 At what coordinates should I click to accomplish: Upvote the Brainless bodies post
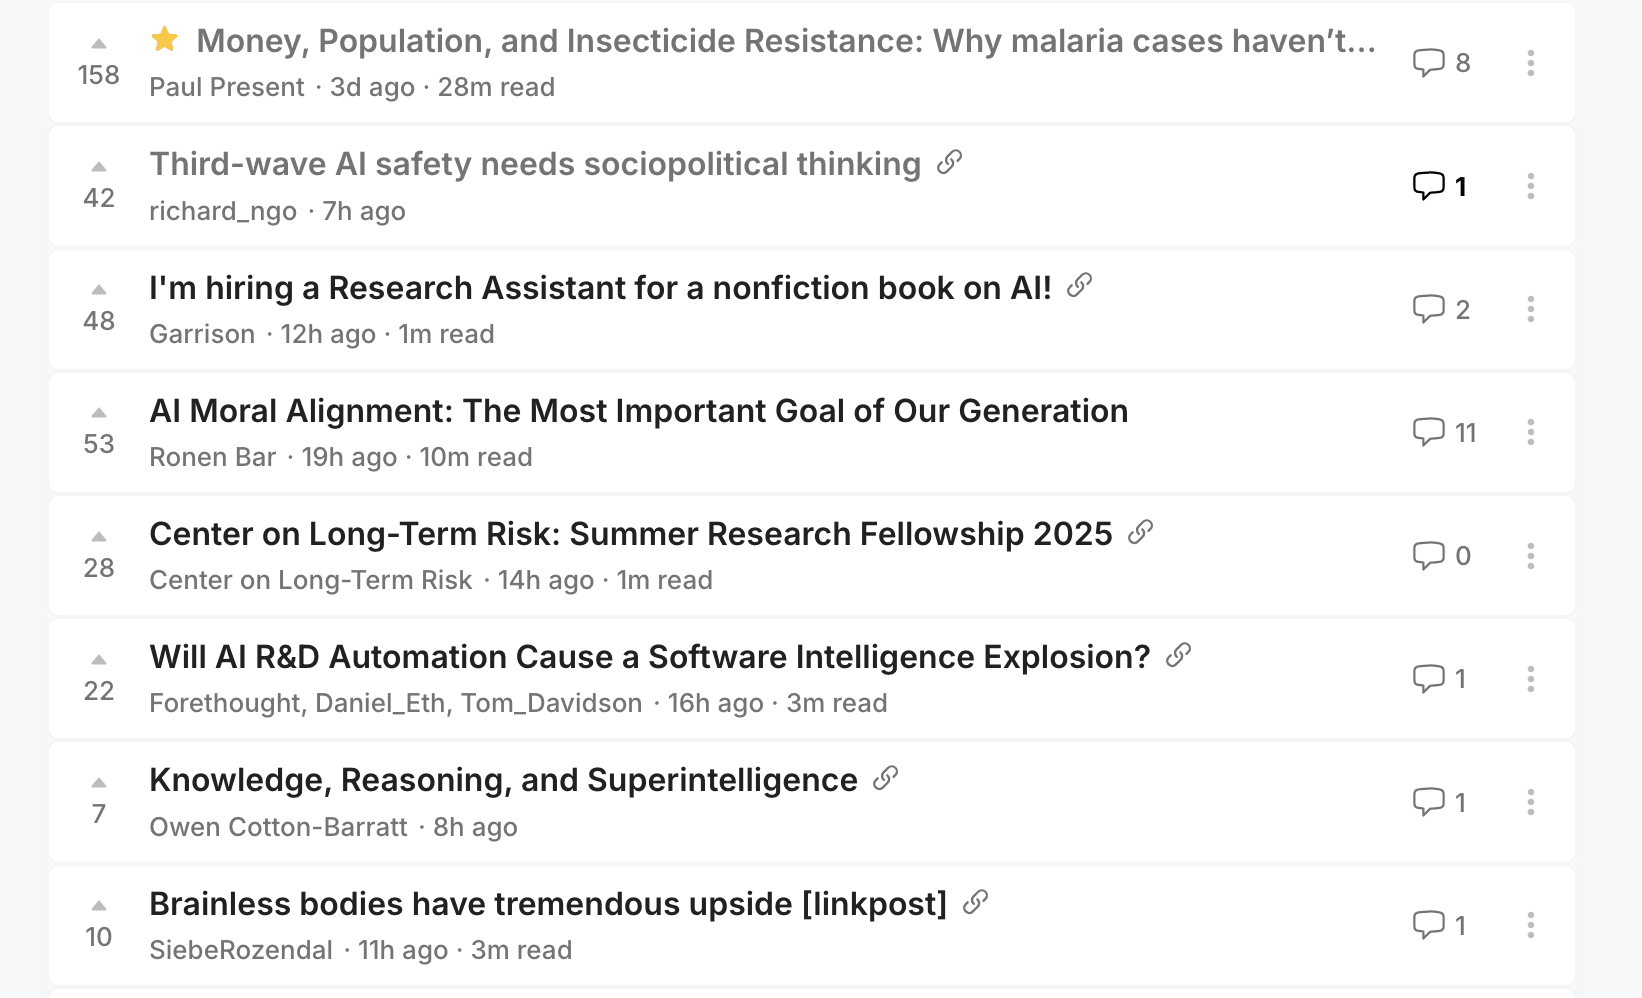[99, 906]
